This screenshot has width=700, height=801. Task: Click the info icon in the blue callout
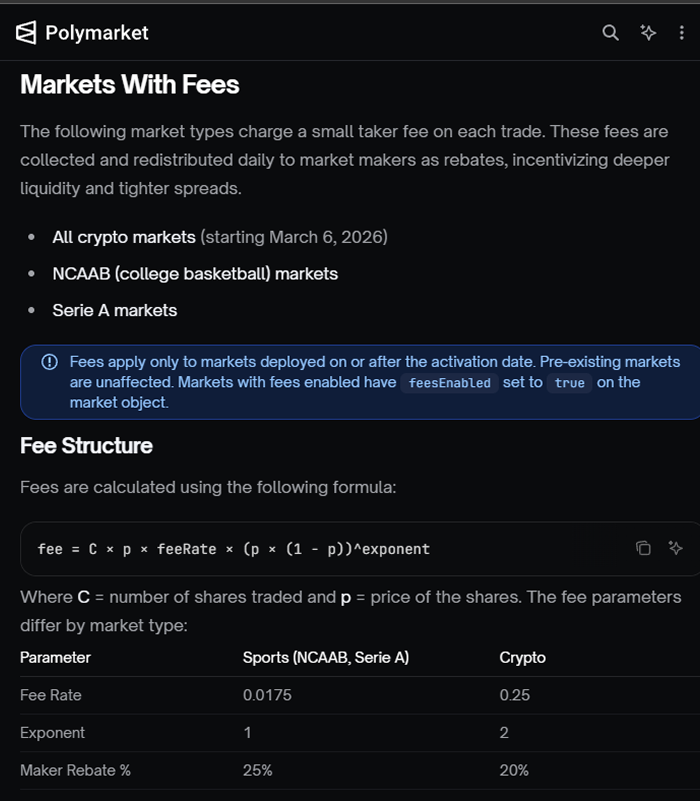coord(49,362)
